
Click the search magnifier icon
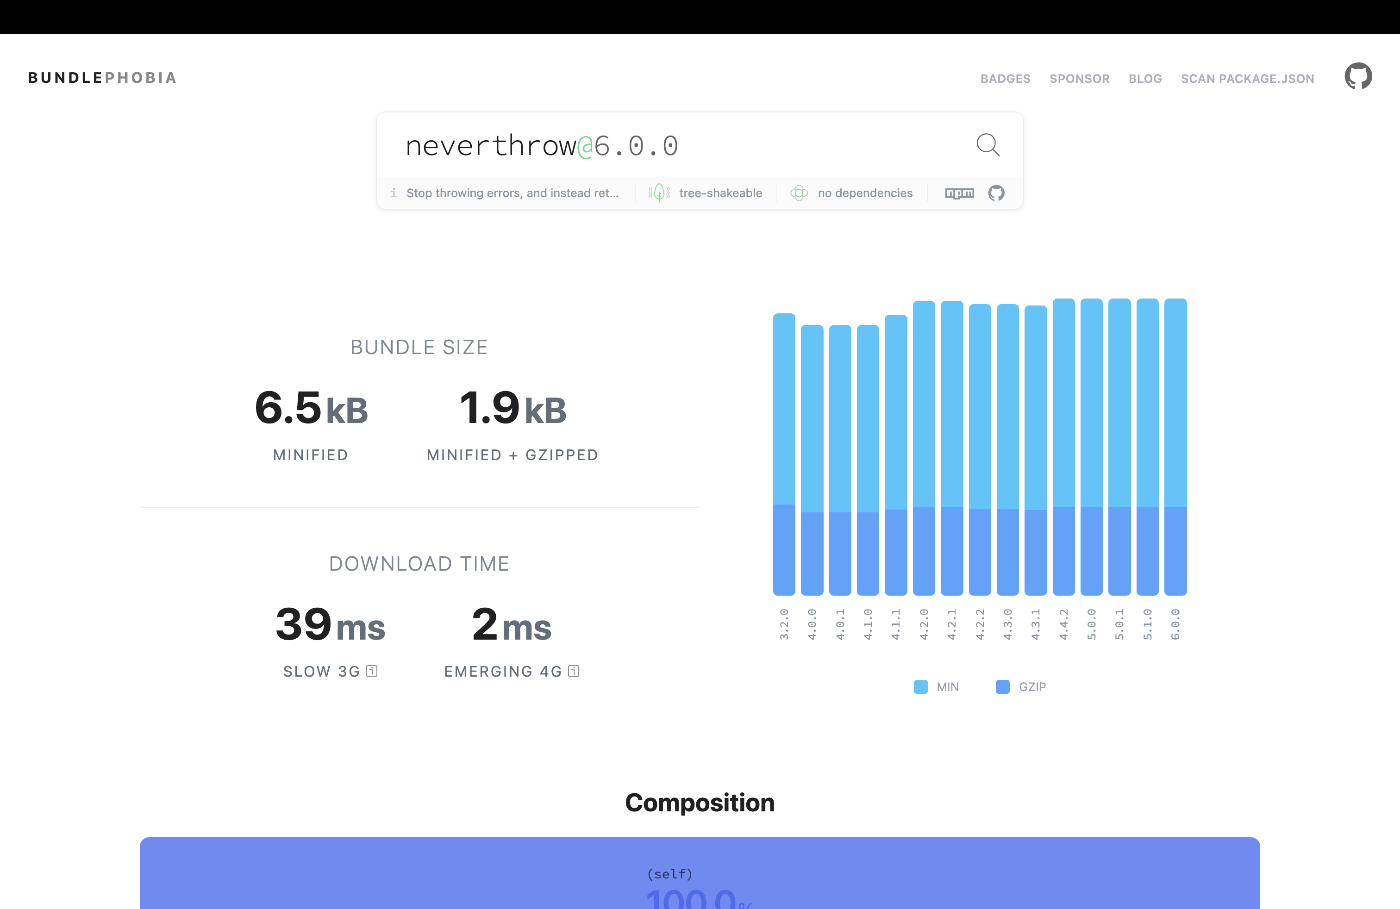click(x=988, y=145)
